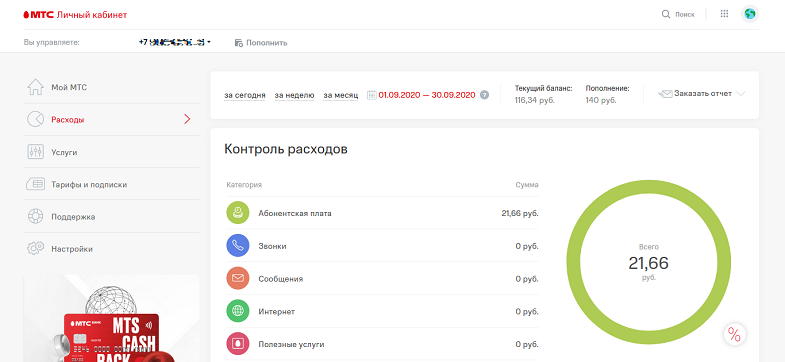Viewport: 785px width, 362px height.
Task: Click the orange envelope Сообщения icon
Action: (238, 278)
